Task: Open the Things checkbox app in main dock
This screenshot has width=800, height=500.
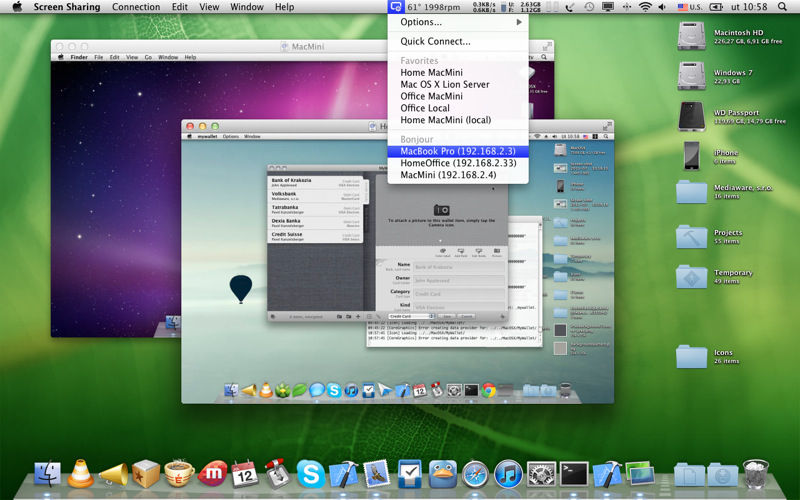Action: coord(409,474)
